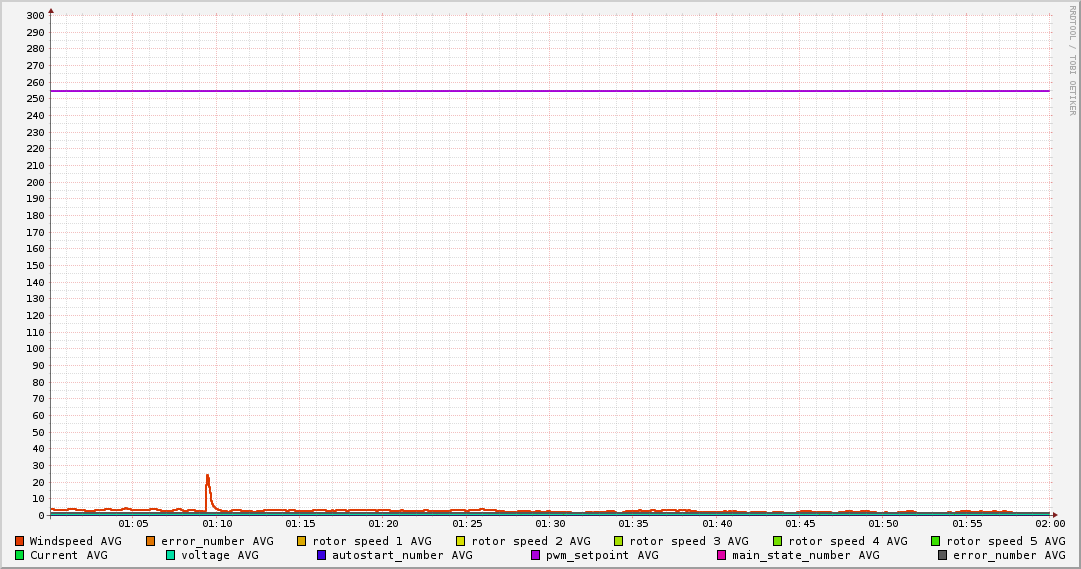Viewport: 1081px width, 569px height.
Task: Click the 01:45 time axis label
Action: click(800, 524)
